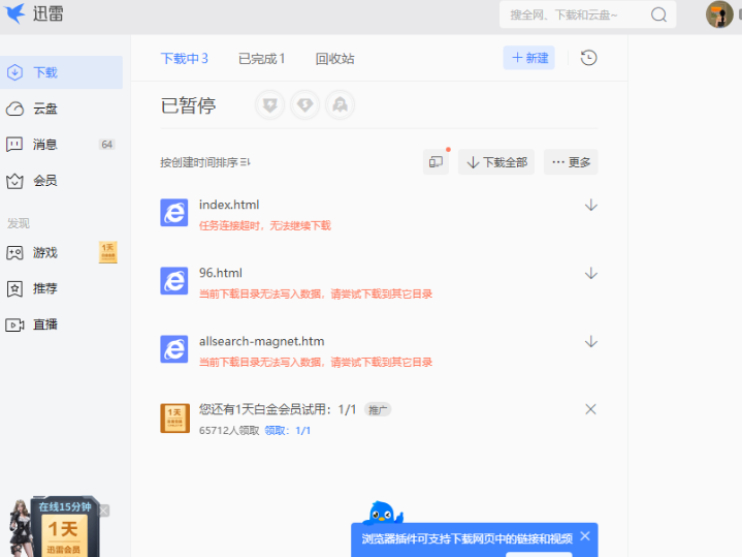The width and height of the screenshot is (742, 557).
Task: Click error text 任务连接超时，无法继续下载
Action: [265, 225]
